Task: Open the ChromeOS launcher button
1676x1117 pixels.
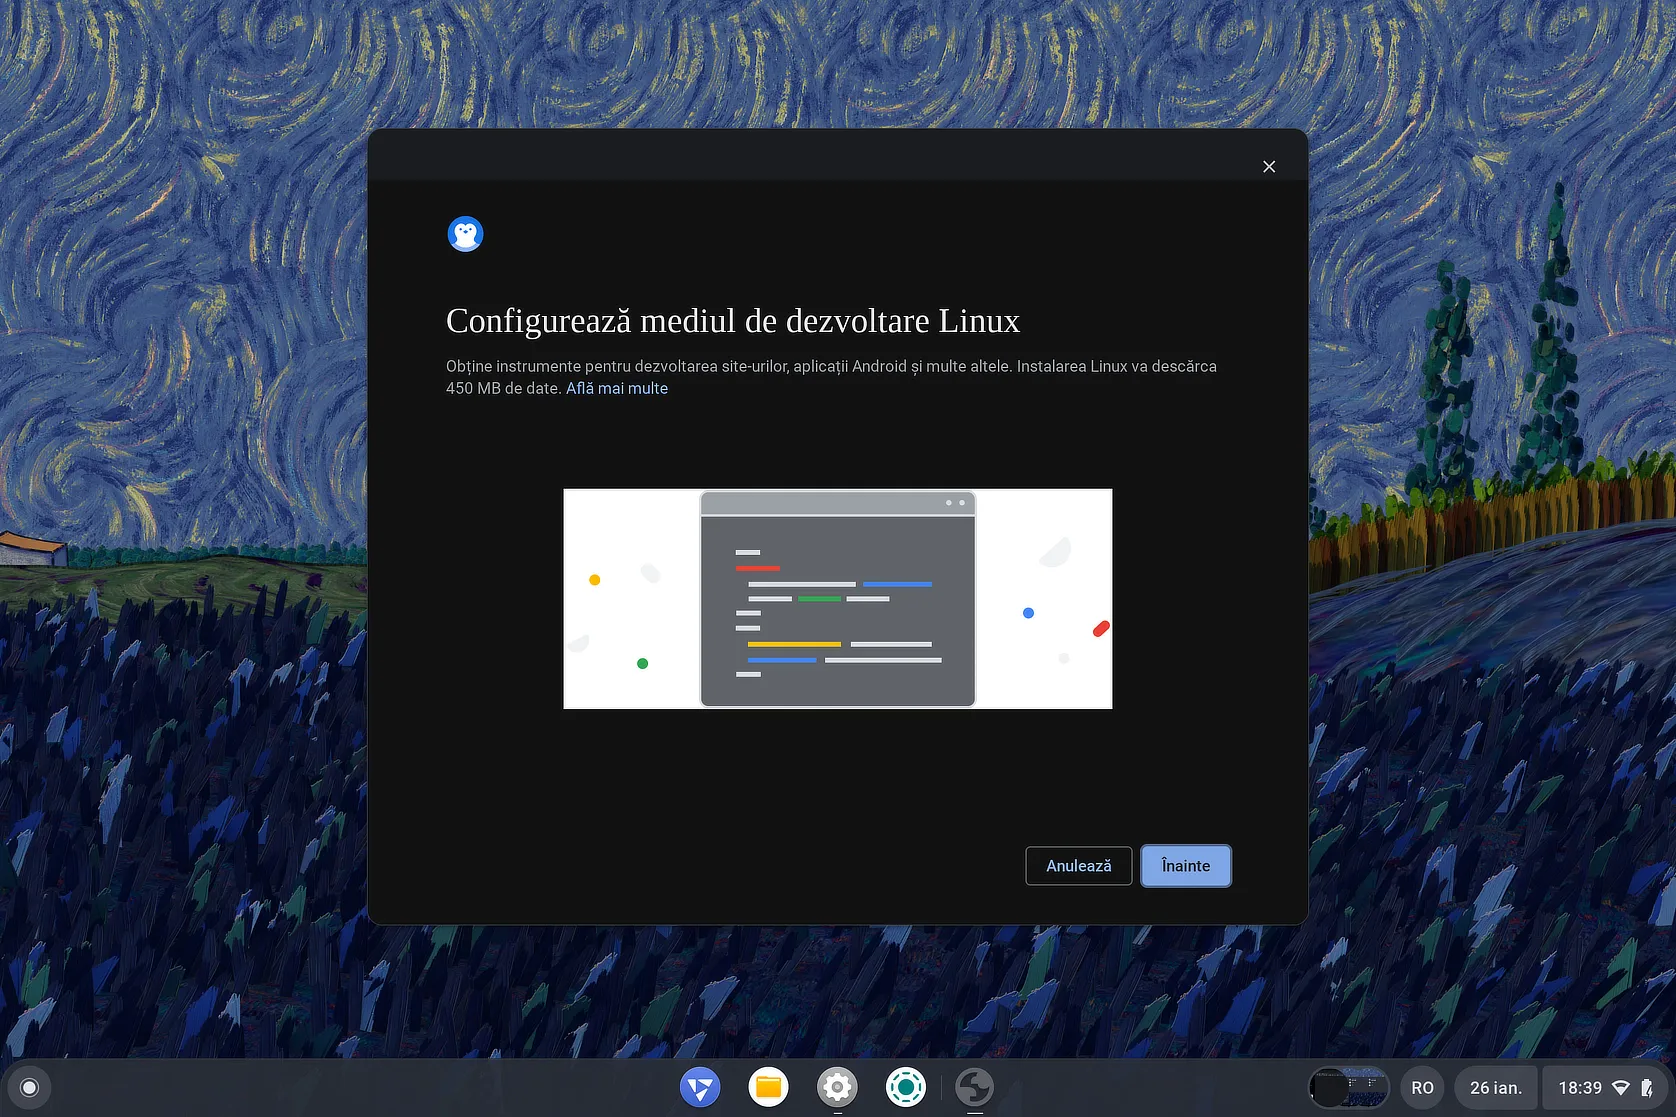Action: [29, 1087]
